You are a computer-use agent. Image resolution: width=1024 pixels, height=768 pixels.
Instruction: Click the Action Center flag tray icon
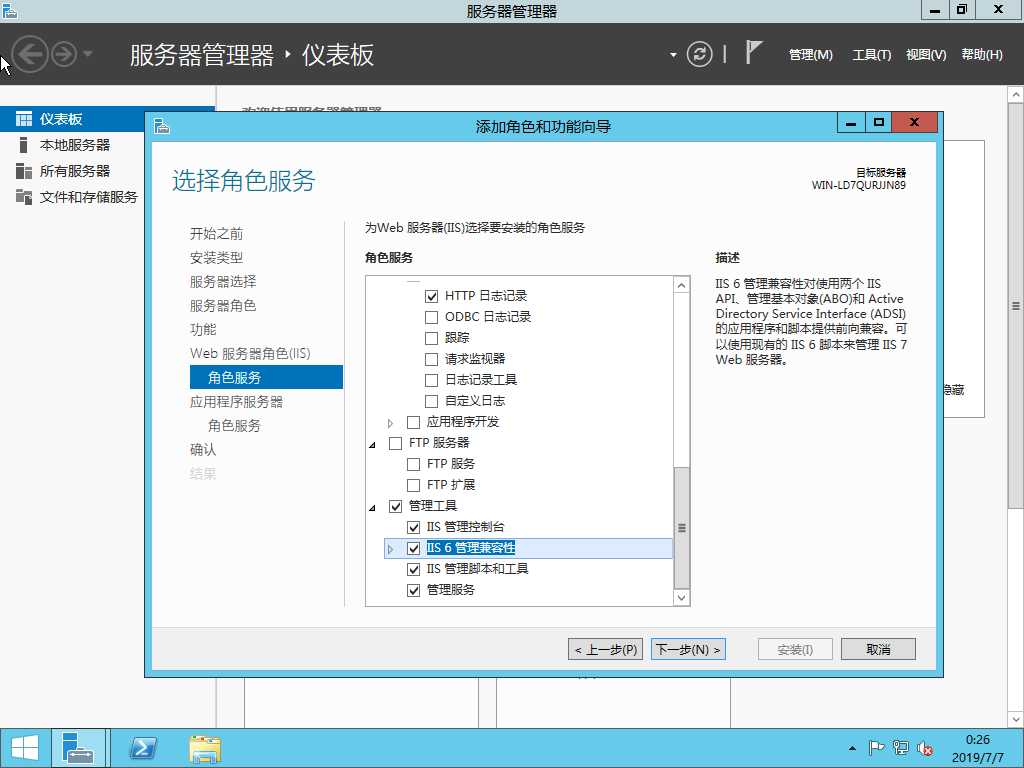(876, 748)
